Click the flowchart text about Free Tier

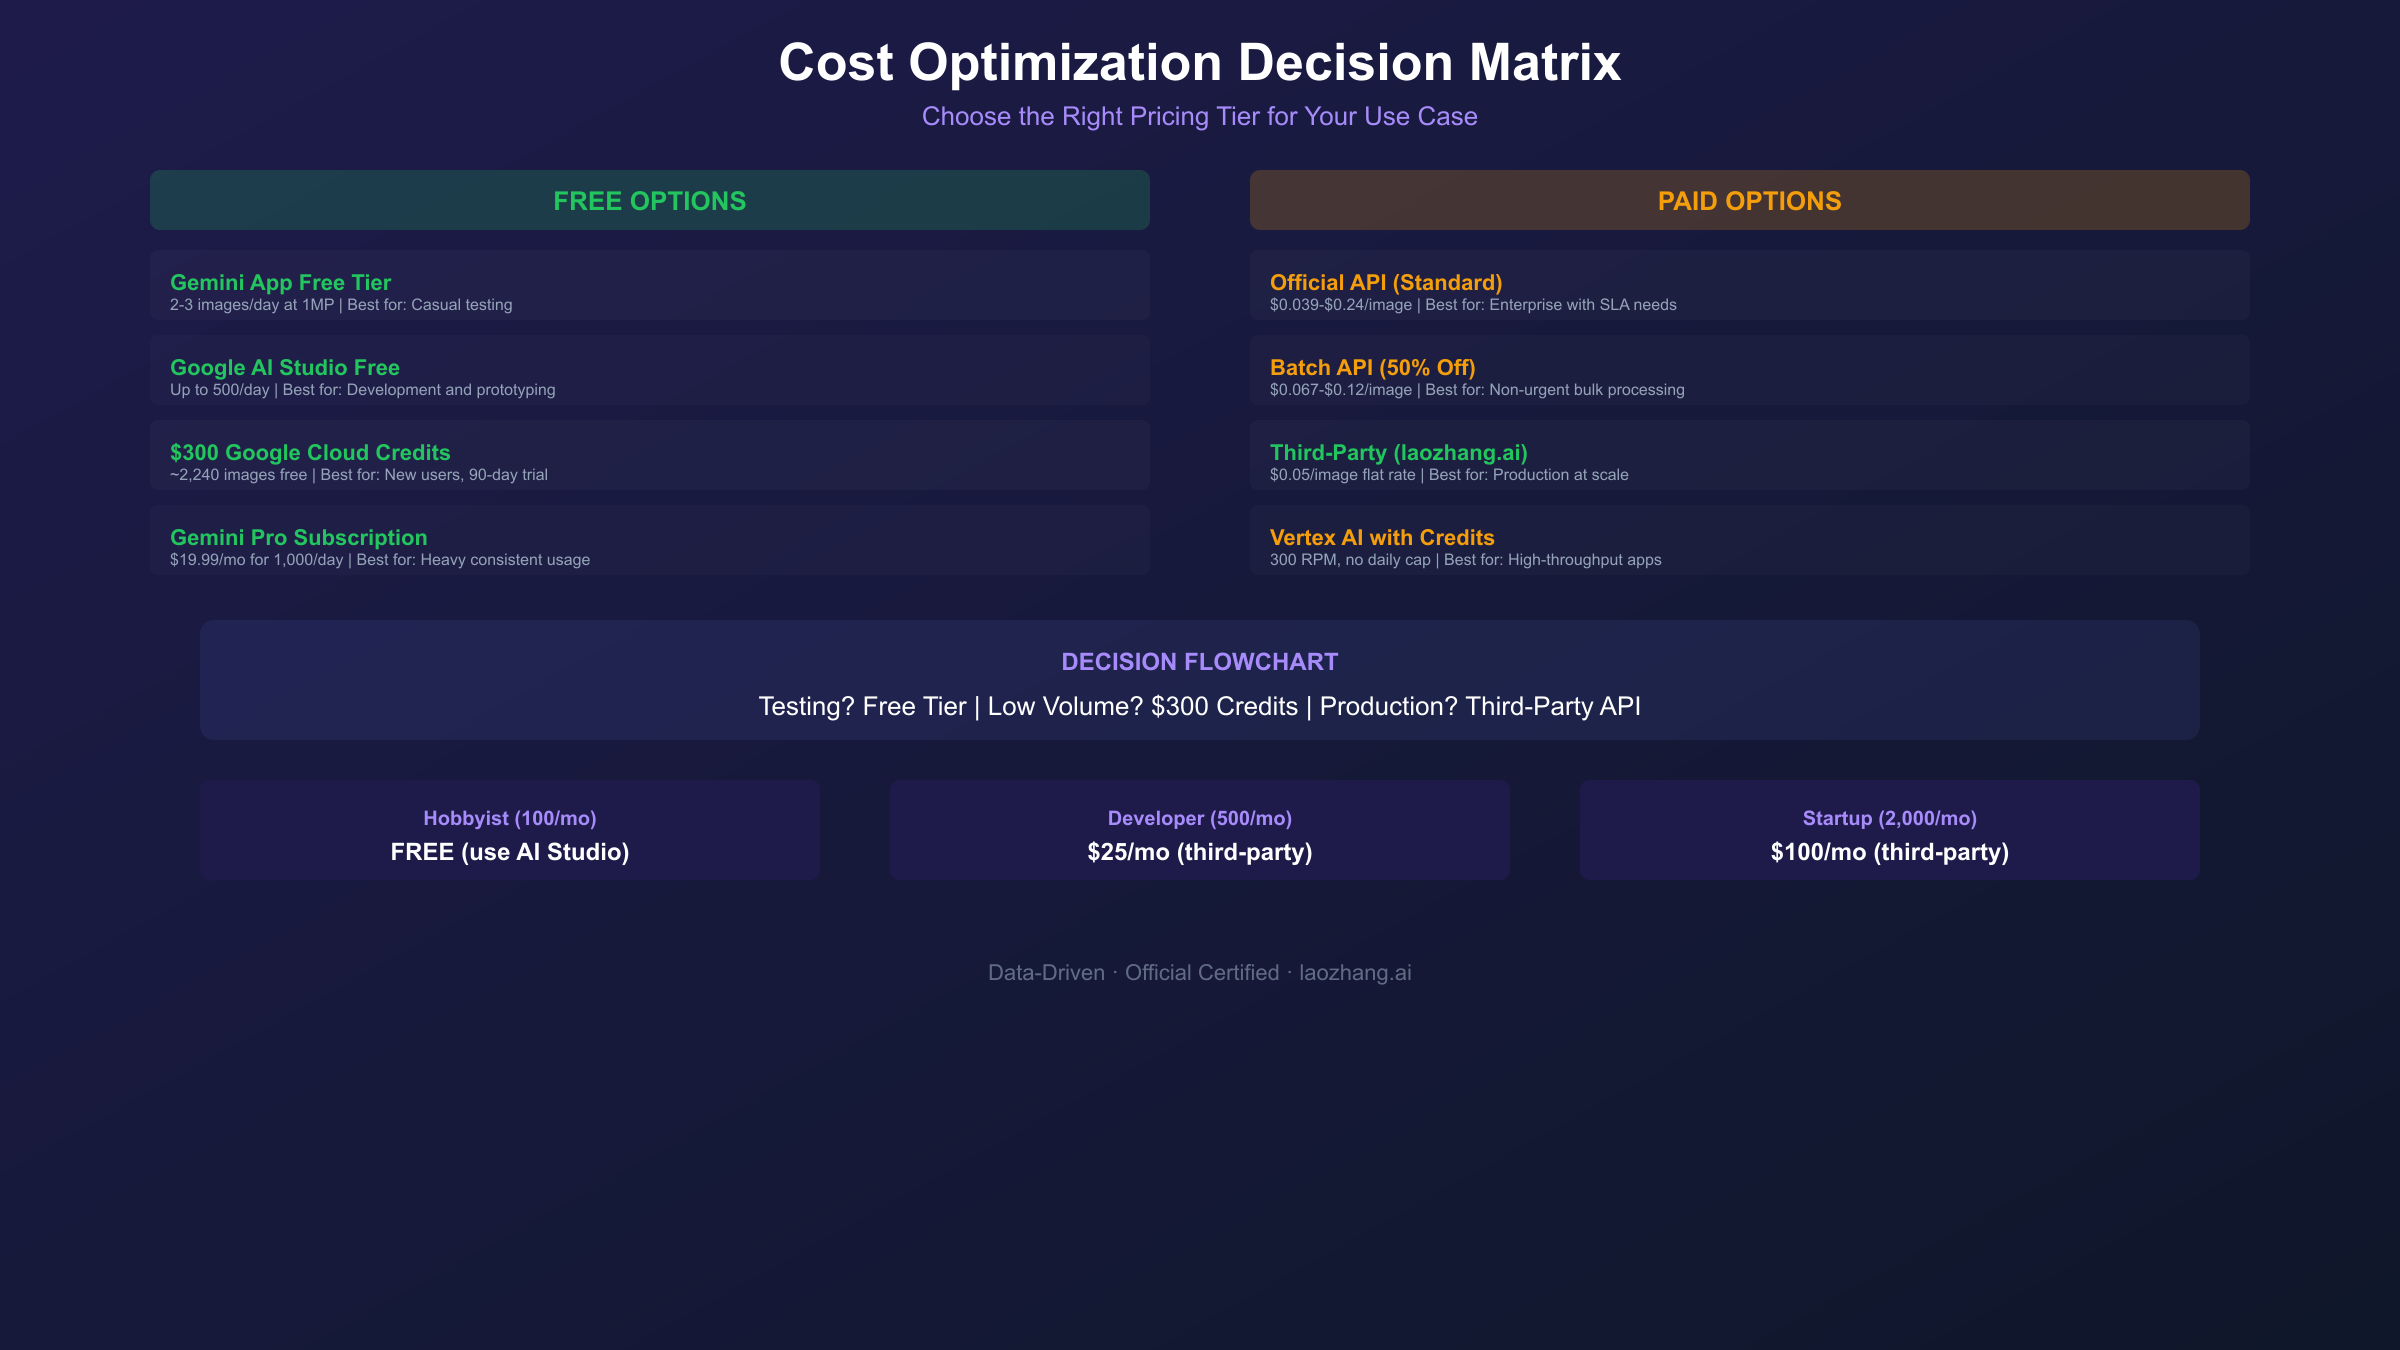[x=862, y=707]
